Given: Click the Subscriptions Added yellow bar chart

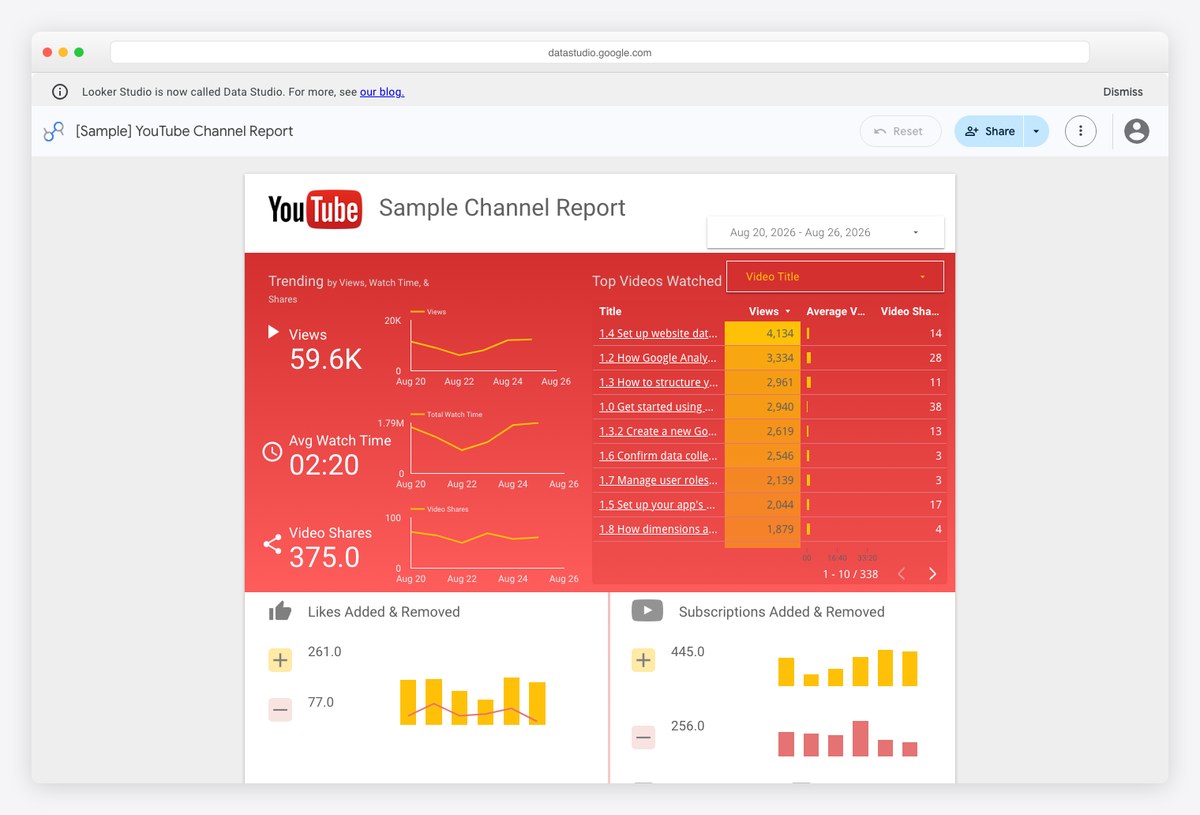Looking at the screenshot, I should point(848,668).
